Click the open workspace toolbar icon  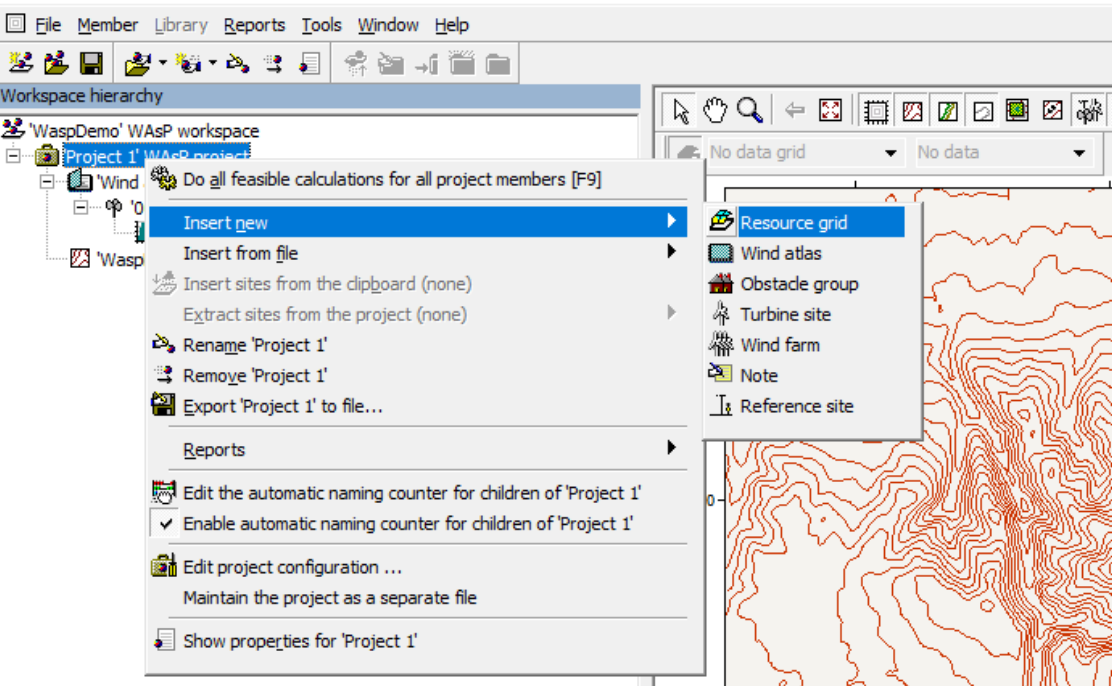[x=56, y=63]
